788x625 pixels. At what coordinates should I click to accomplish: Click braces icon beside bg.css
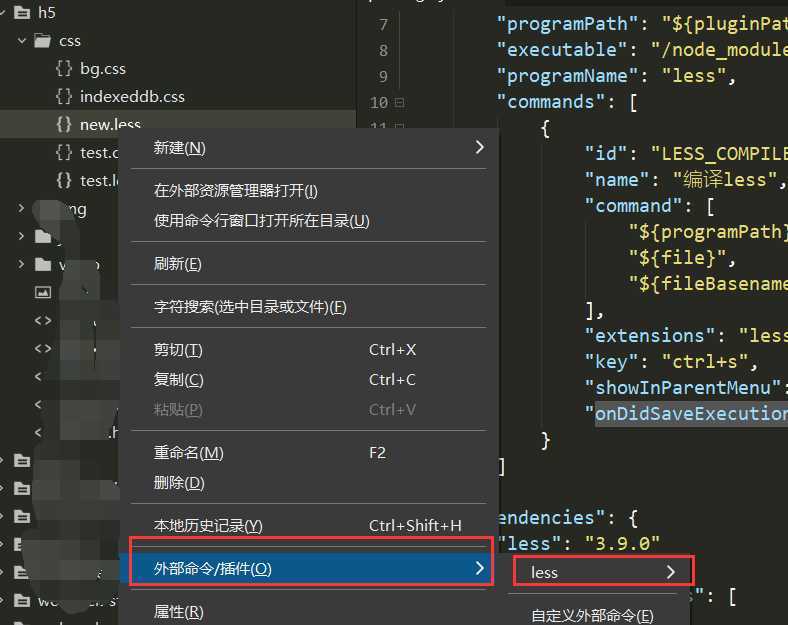64,68
